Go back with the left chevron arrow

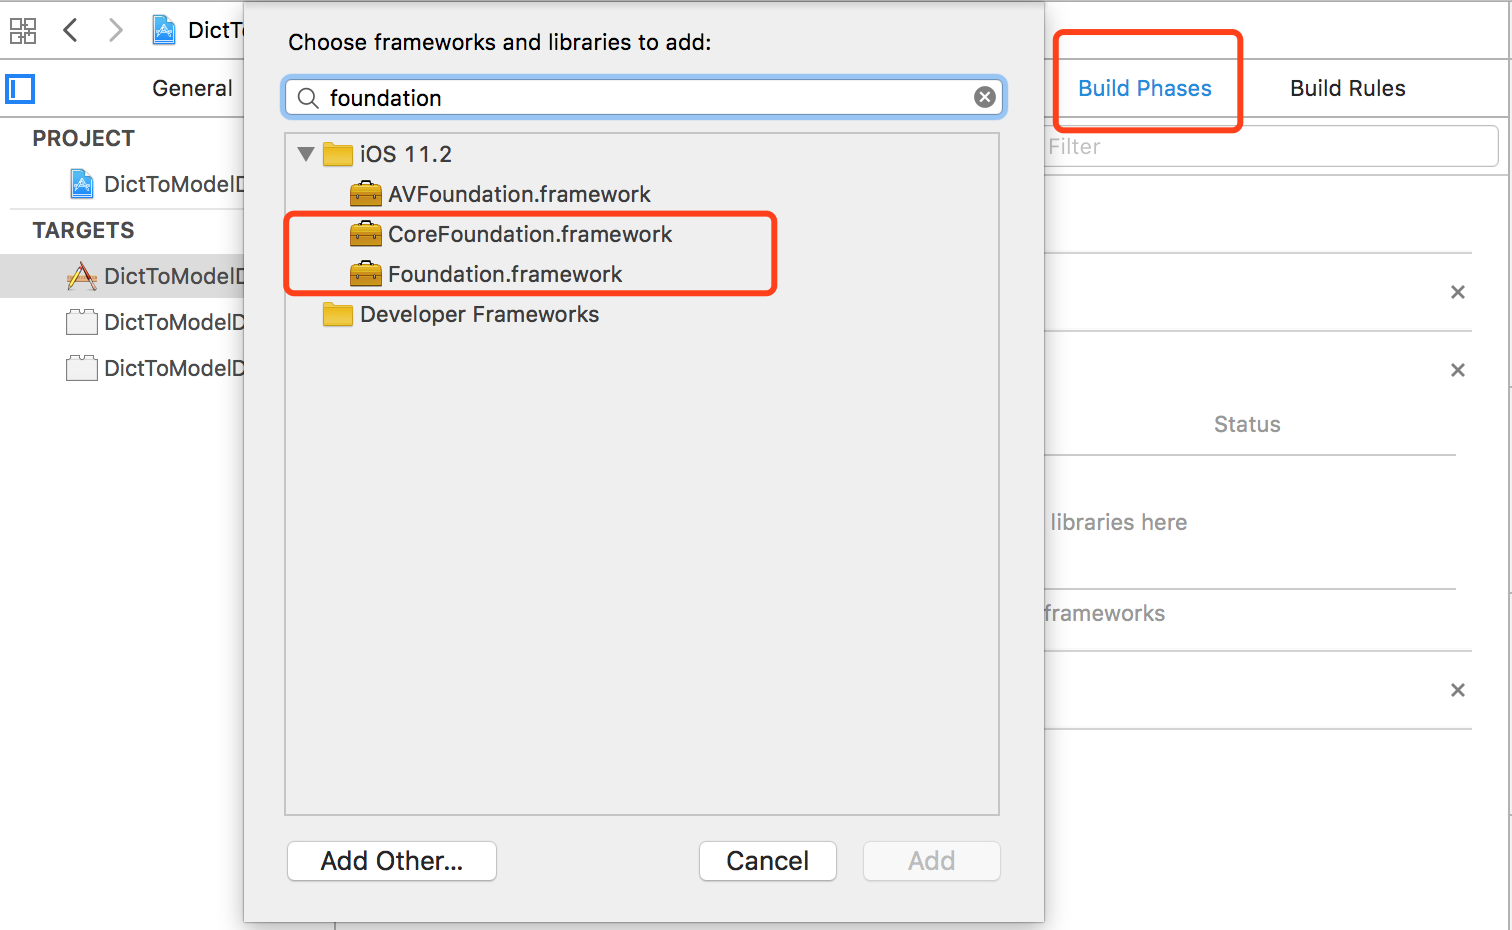coord(70,30)
